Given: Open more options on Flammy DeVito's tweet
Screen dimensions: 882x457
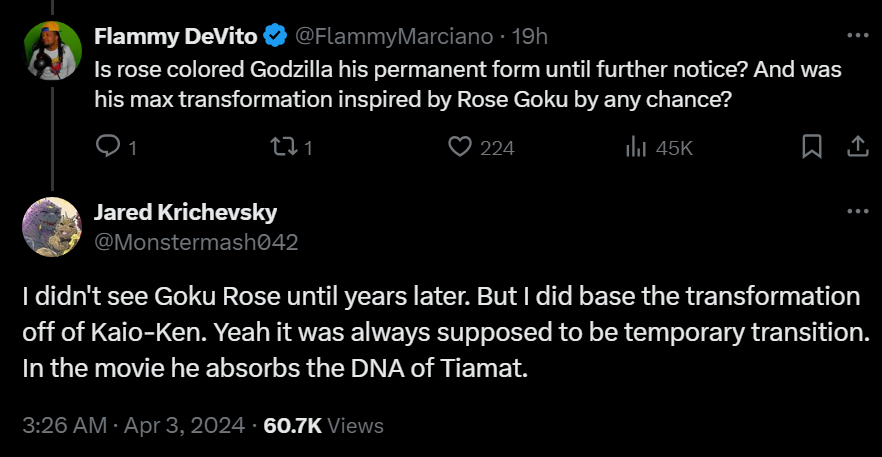Looking at the screenshot, I should (x=857, y=35).
